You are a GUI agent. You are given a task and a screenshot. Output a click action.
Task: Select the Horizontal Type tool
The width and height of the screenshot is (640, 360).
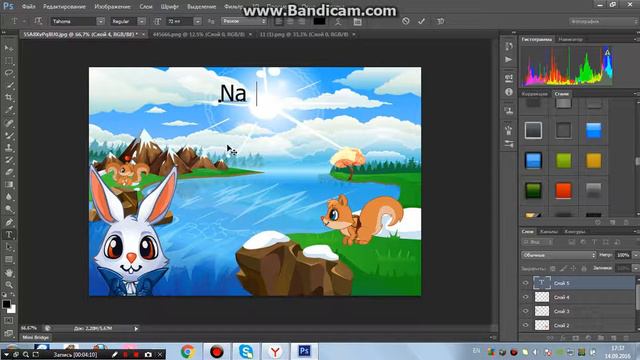[9, 235]
